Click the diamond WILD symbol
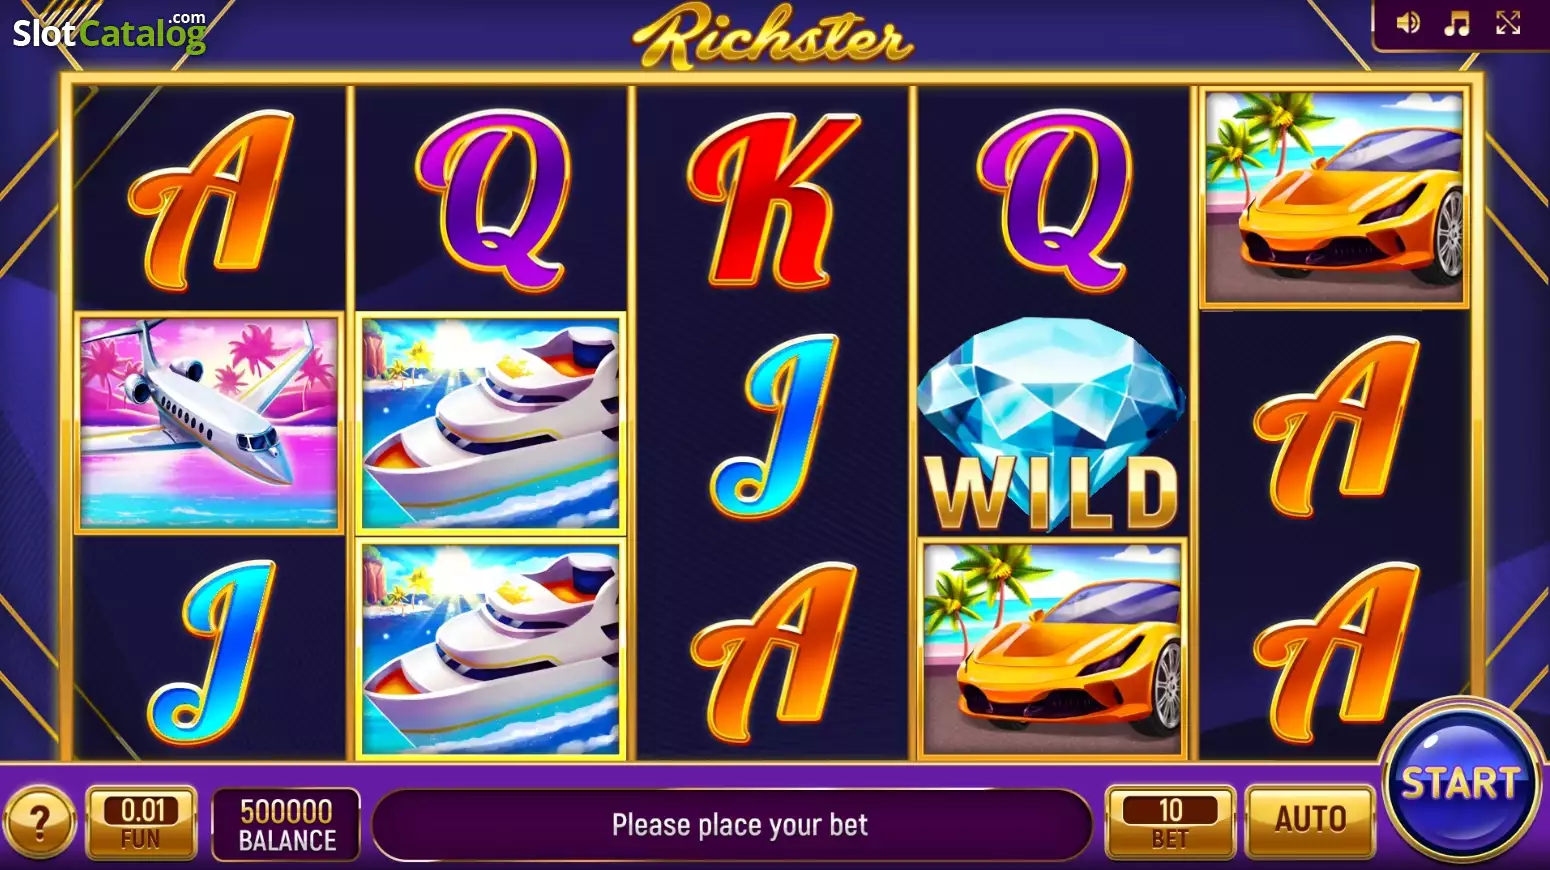 coord(1052,424)
